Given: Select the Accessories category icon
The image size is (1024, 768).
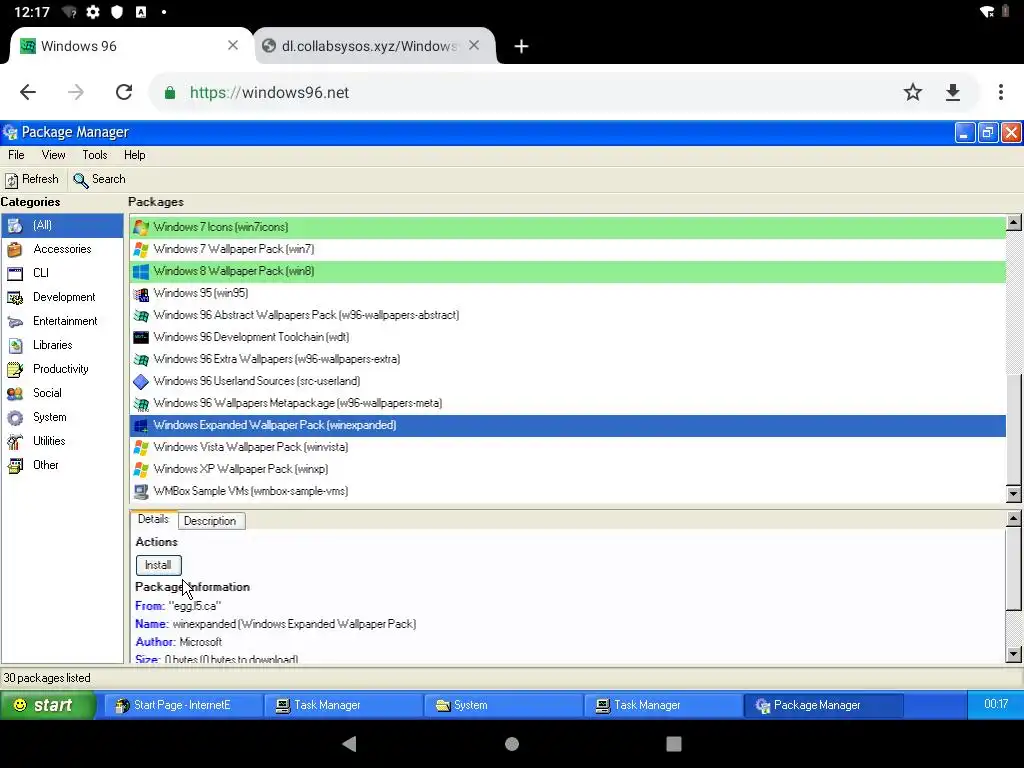Looking at the screenshot, I should pyautogui.click(x=14, y=249).
